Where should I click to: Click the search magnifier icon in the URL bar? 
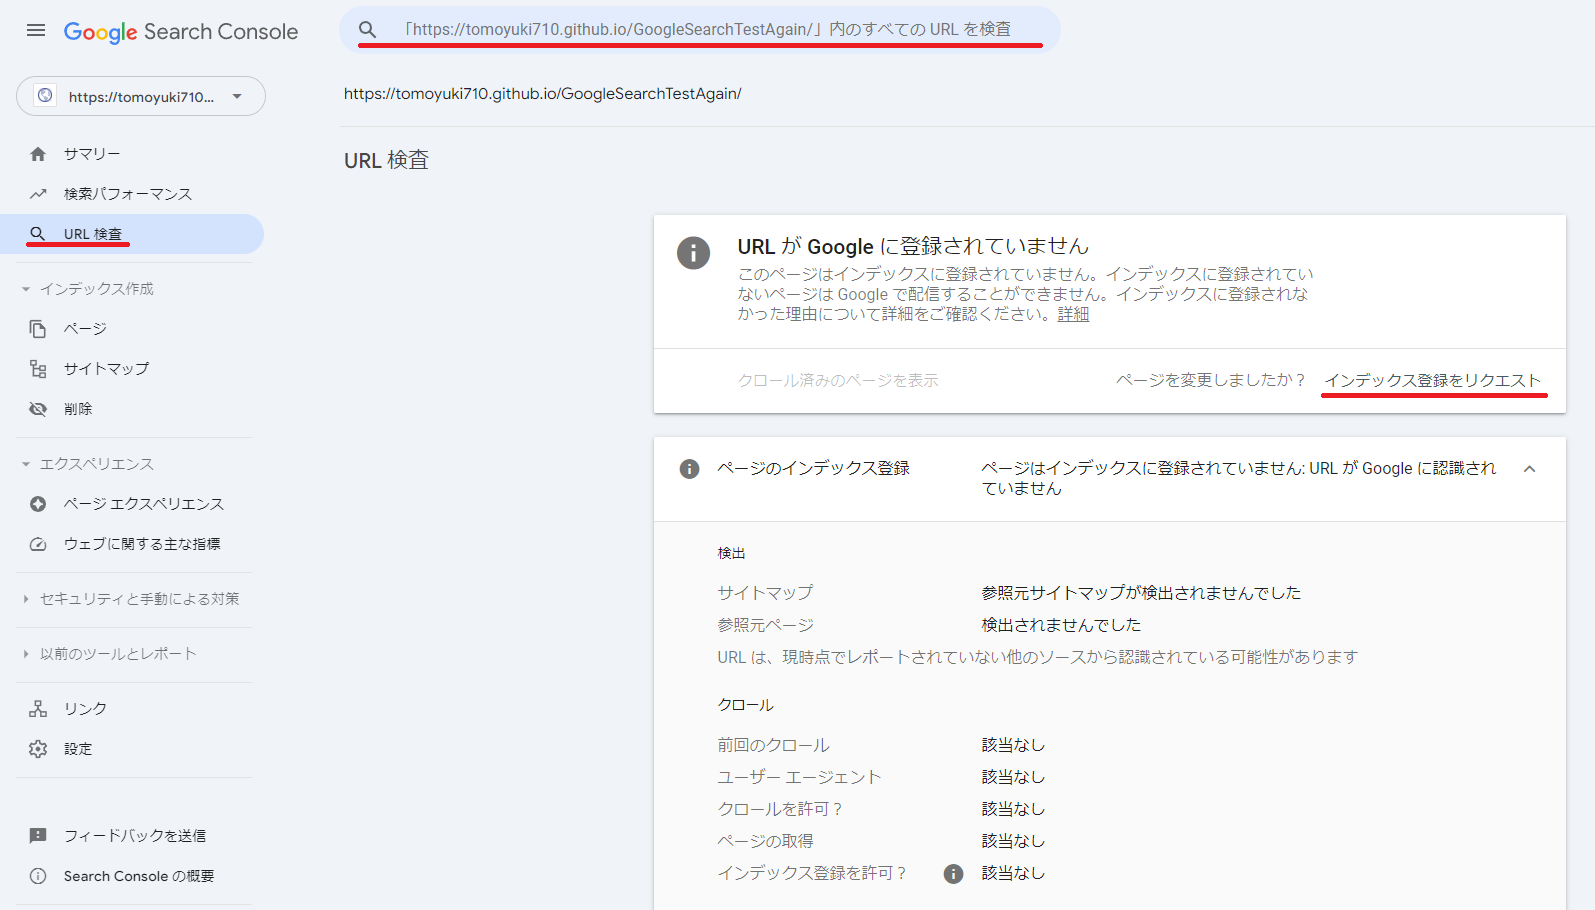tap(368, 30)
